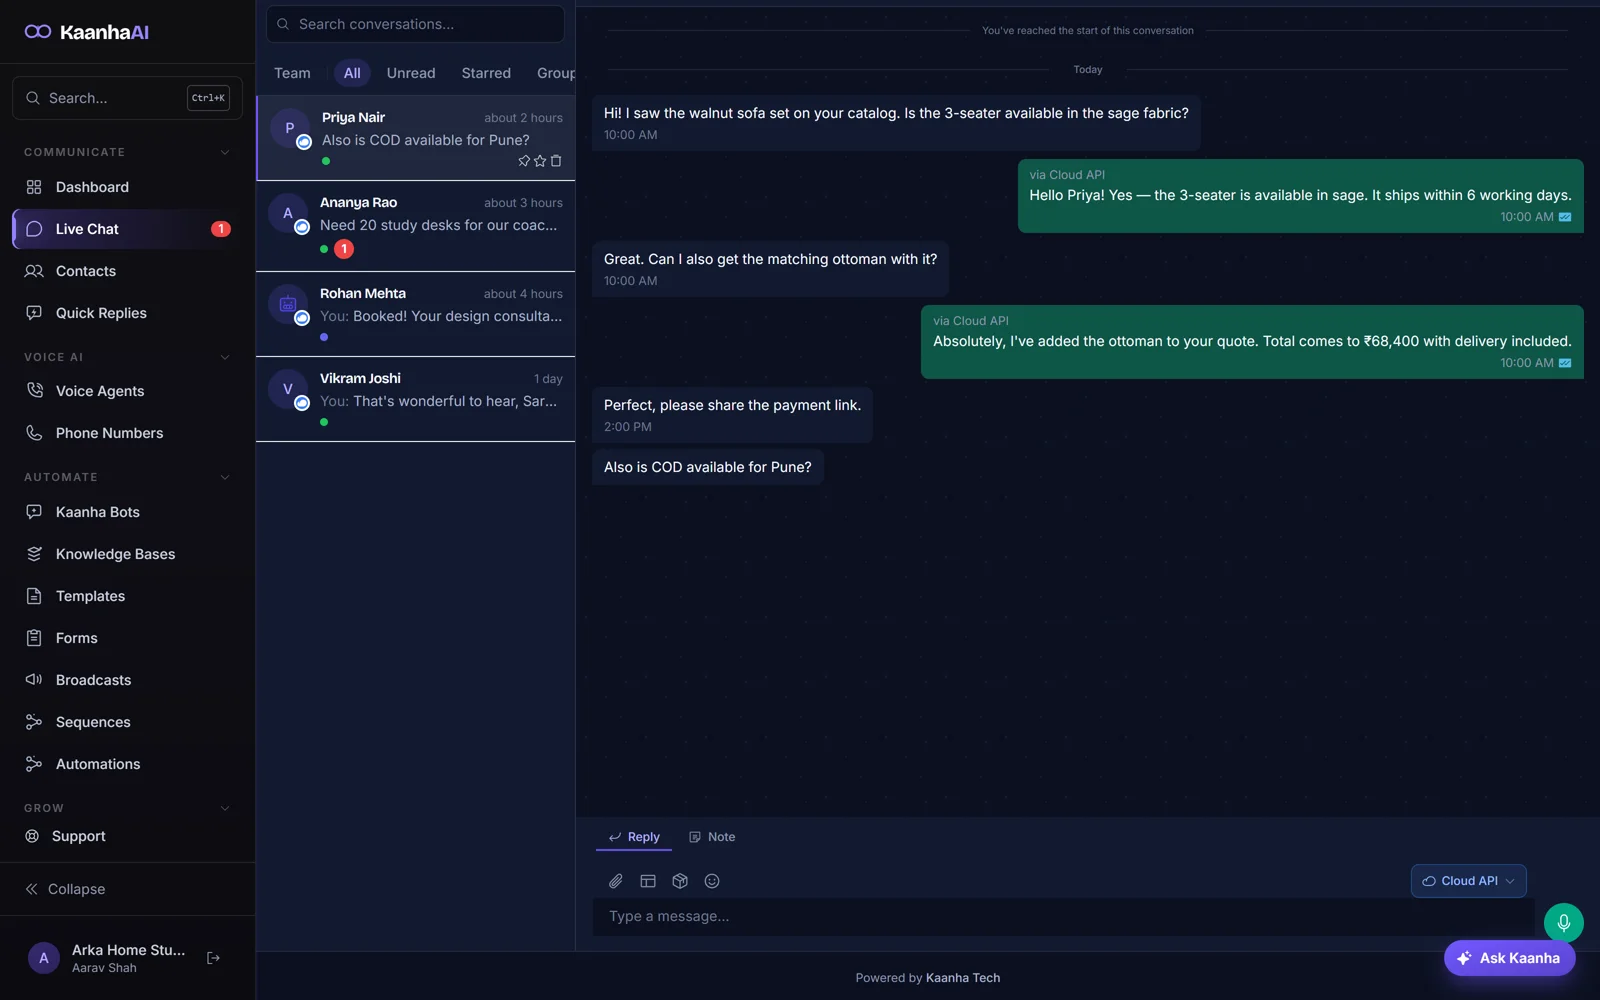The image size is (1600, 1000).
Task: Click the Ctrl+K shortcut hint
Action: pyautogui.click(x=208, y=98)
